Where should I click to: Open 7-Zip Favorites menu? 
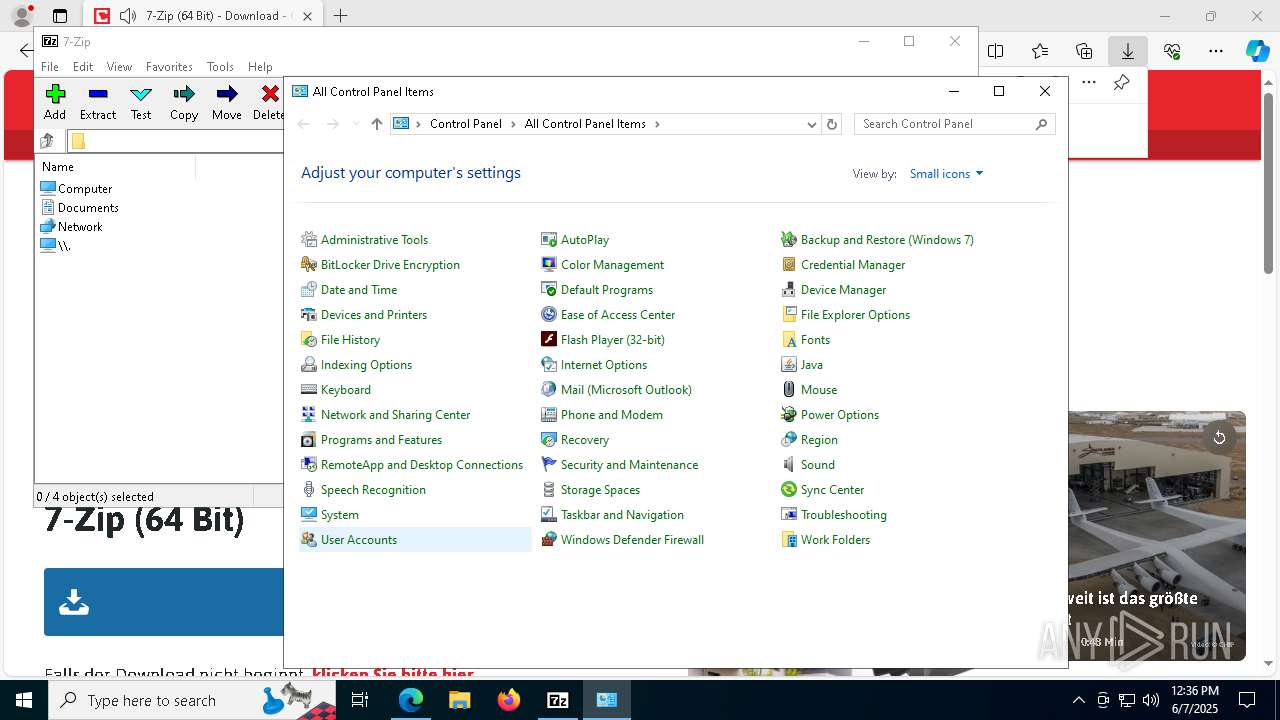click(x=169, y=67)
